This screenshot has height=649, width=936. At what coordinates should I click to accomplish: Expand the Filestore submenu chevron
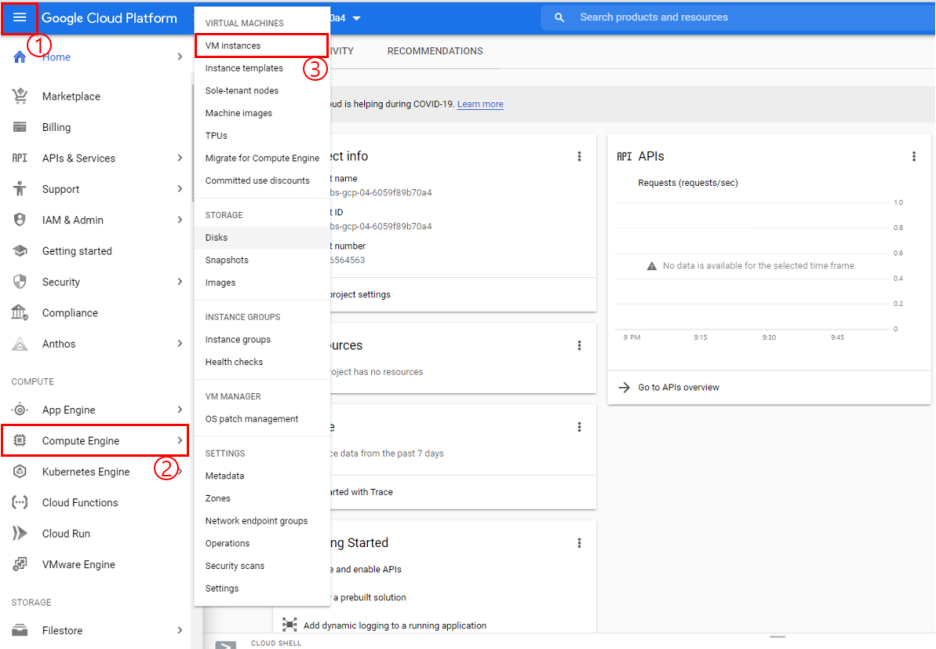pos(180,630)
